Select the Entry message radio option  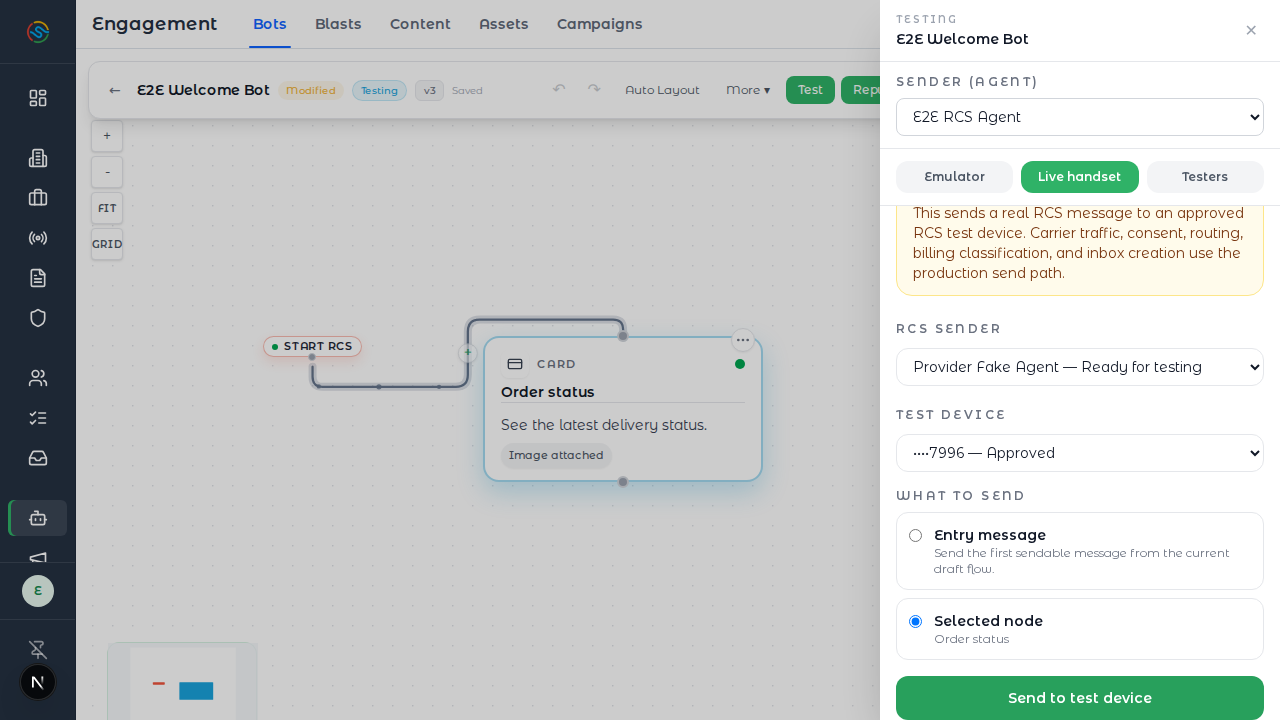tap(915, 536)
